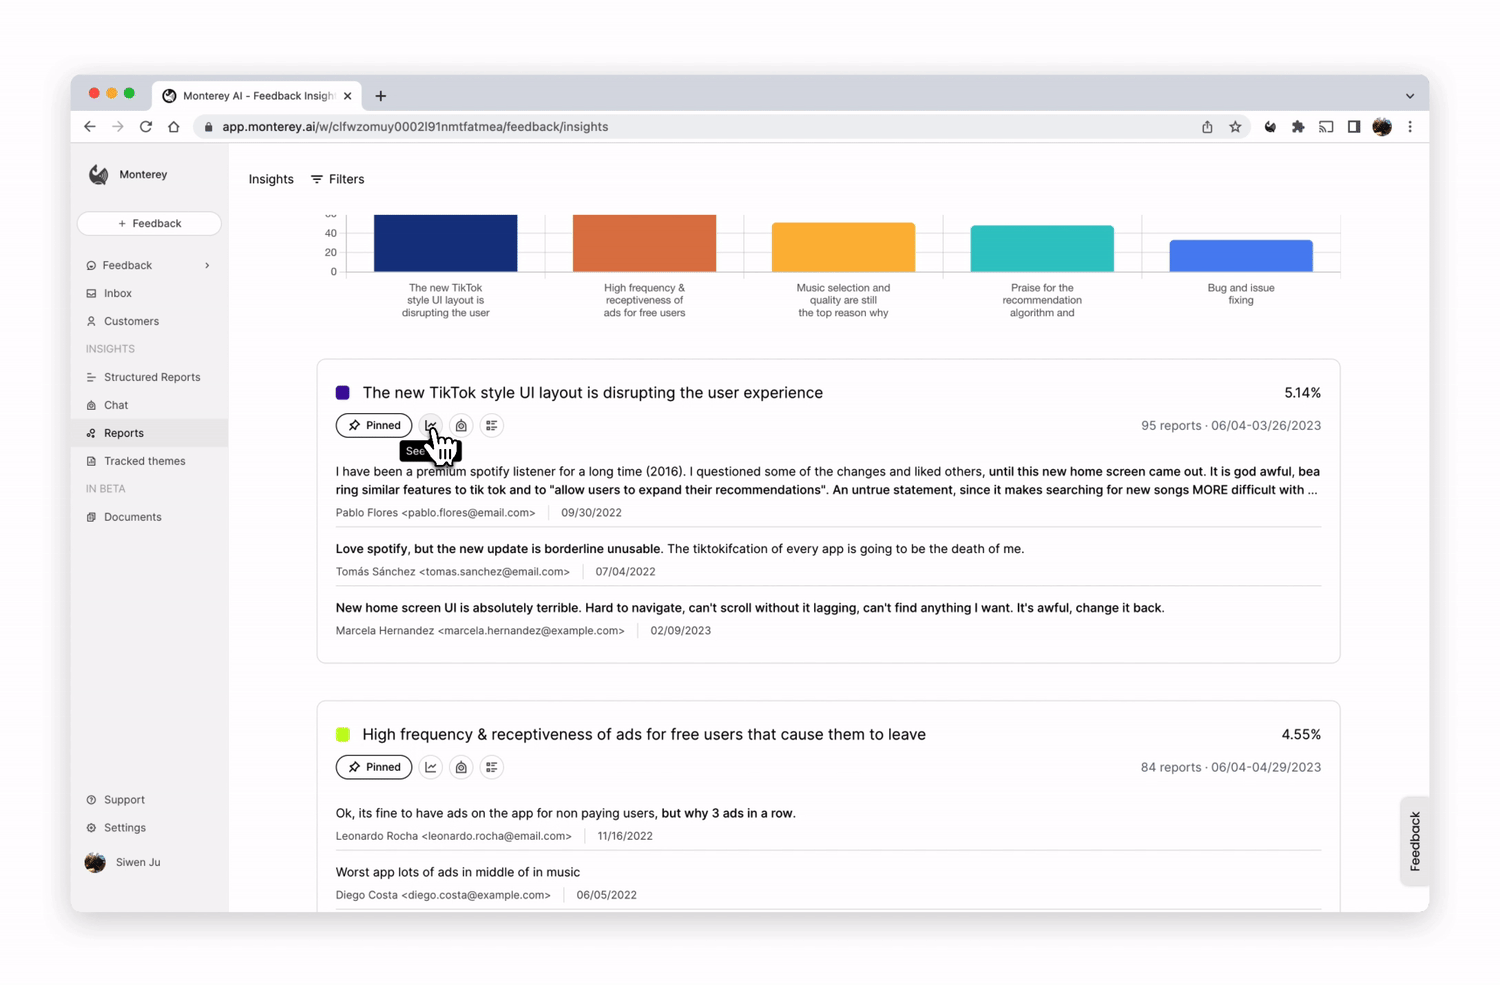
Task: Click the Inbox tray icon
Action: [x=91, y=293]
